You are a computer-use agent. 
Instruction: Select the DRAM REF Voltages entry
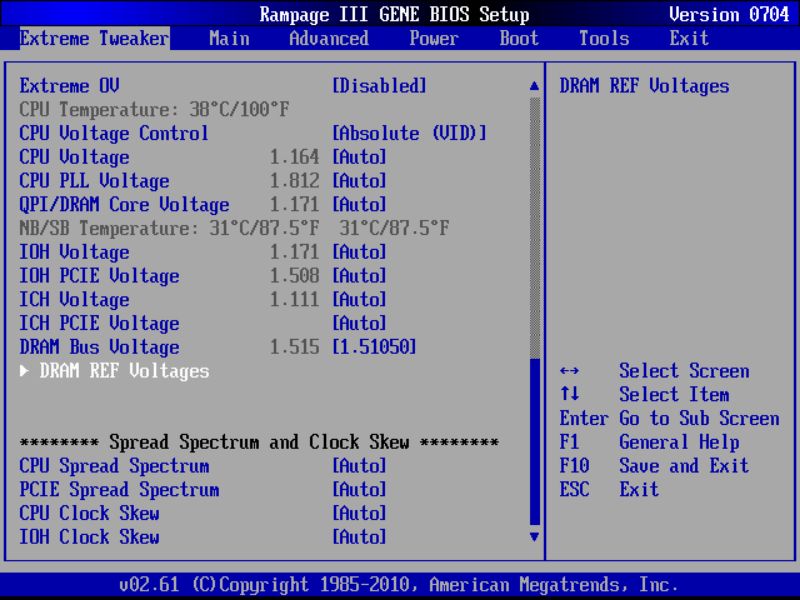point(124,371)
